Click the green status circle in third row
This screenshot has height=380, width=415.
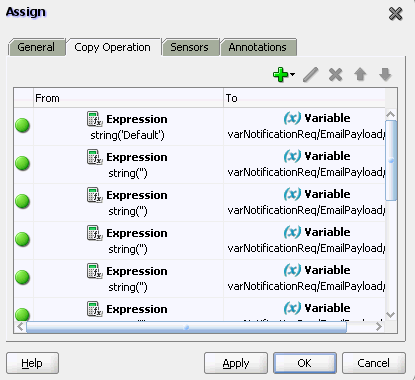click(x=23, y=202)
